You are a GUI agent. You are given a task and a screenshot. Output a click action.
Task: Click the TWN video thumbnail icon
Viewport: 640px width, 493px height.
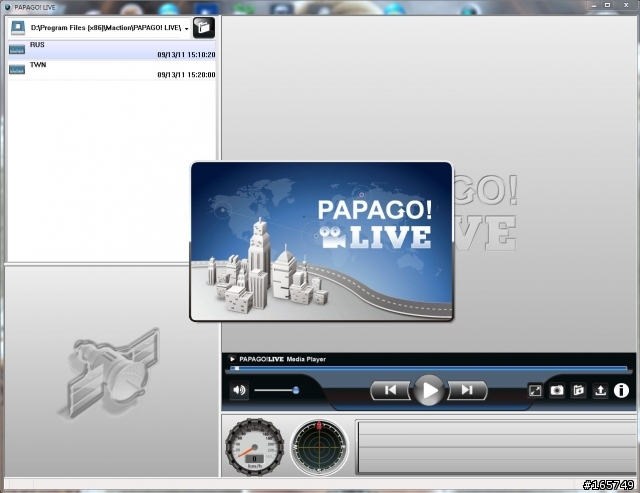17,70
